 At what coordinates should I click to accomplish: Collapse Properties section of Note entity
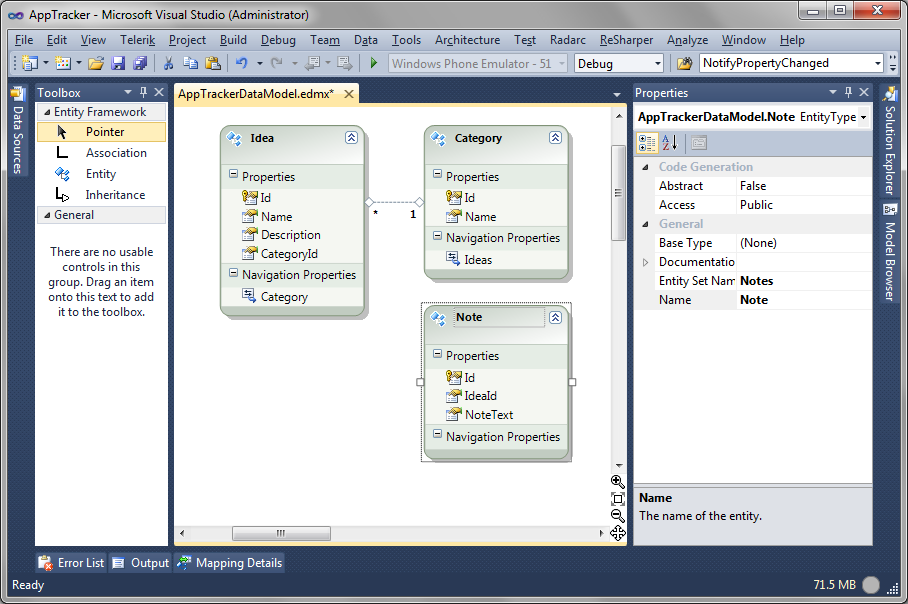click(437, 353)
